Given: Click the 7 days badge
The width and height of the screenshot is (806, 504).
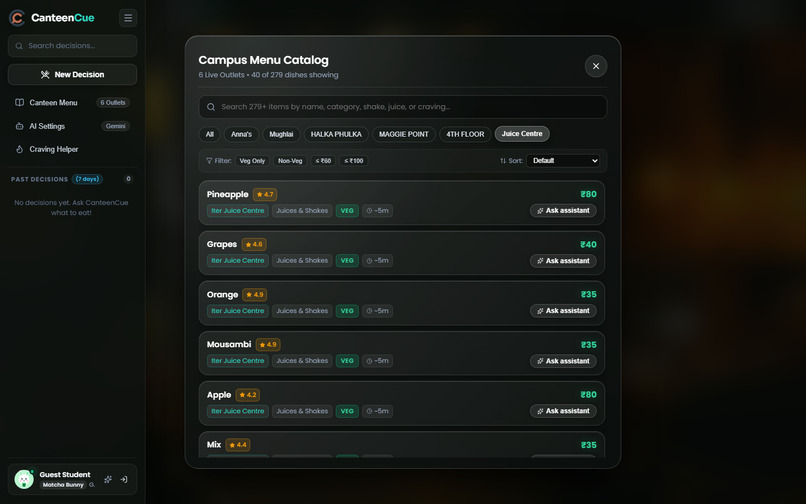Looking at the screenshot, I should (87, 179).
